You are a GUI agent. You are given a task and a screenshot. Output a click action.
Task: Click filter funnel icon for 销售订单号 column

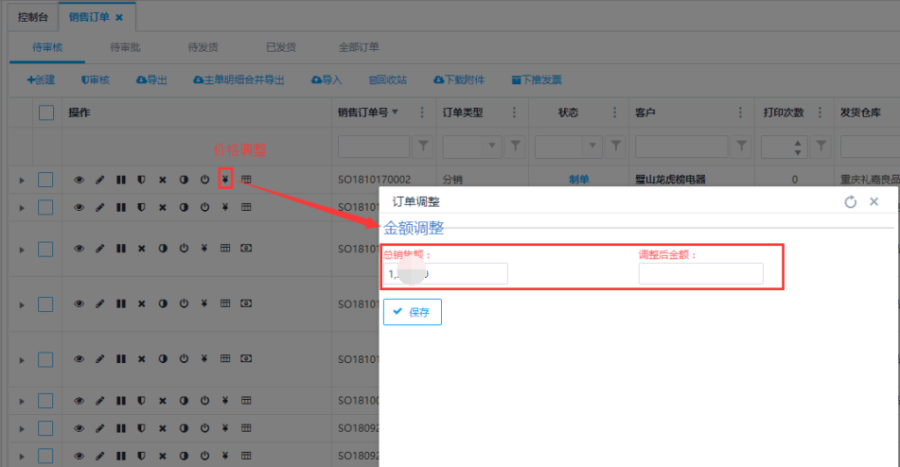click(x=423, y=147)
